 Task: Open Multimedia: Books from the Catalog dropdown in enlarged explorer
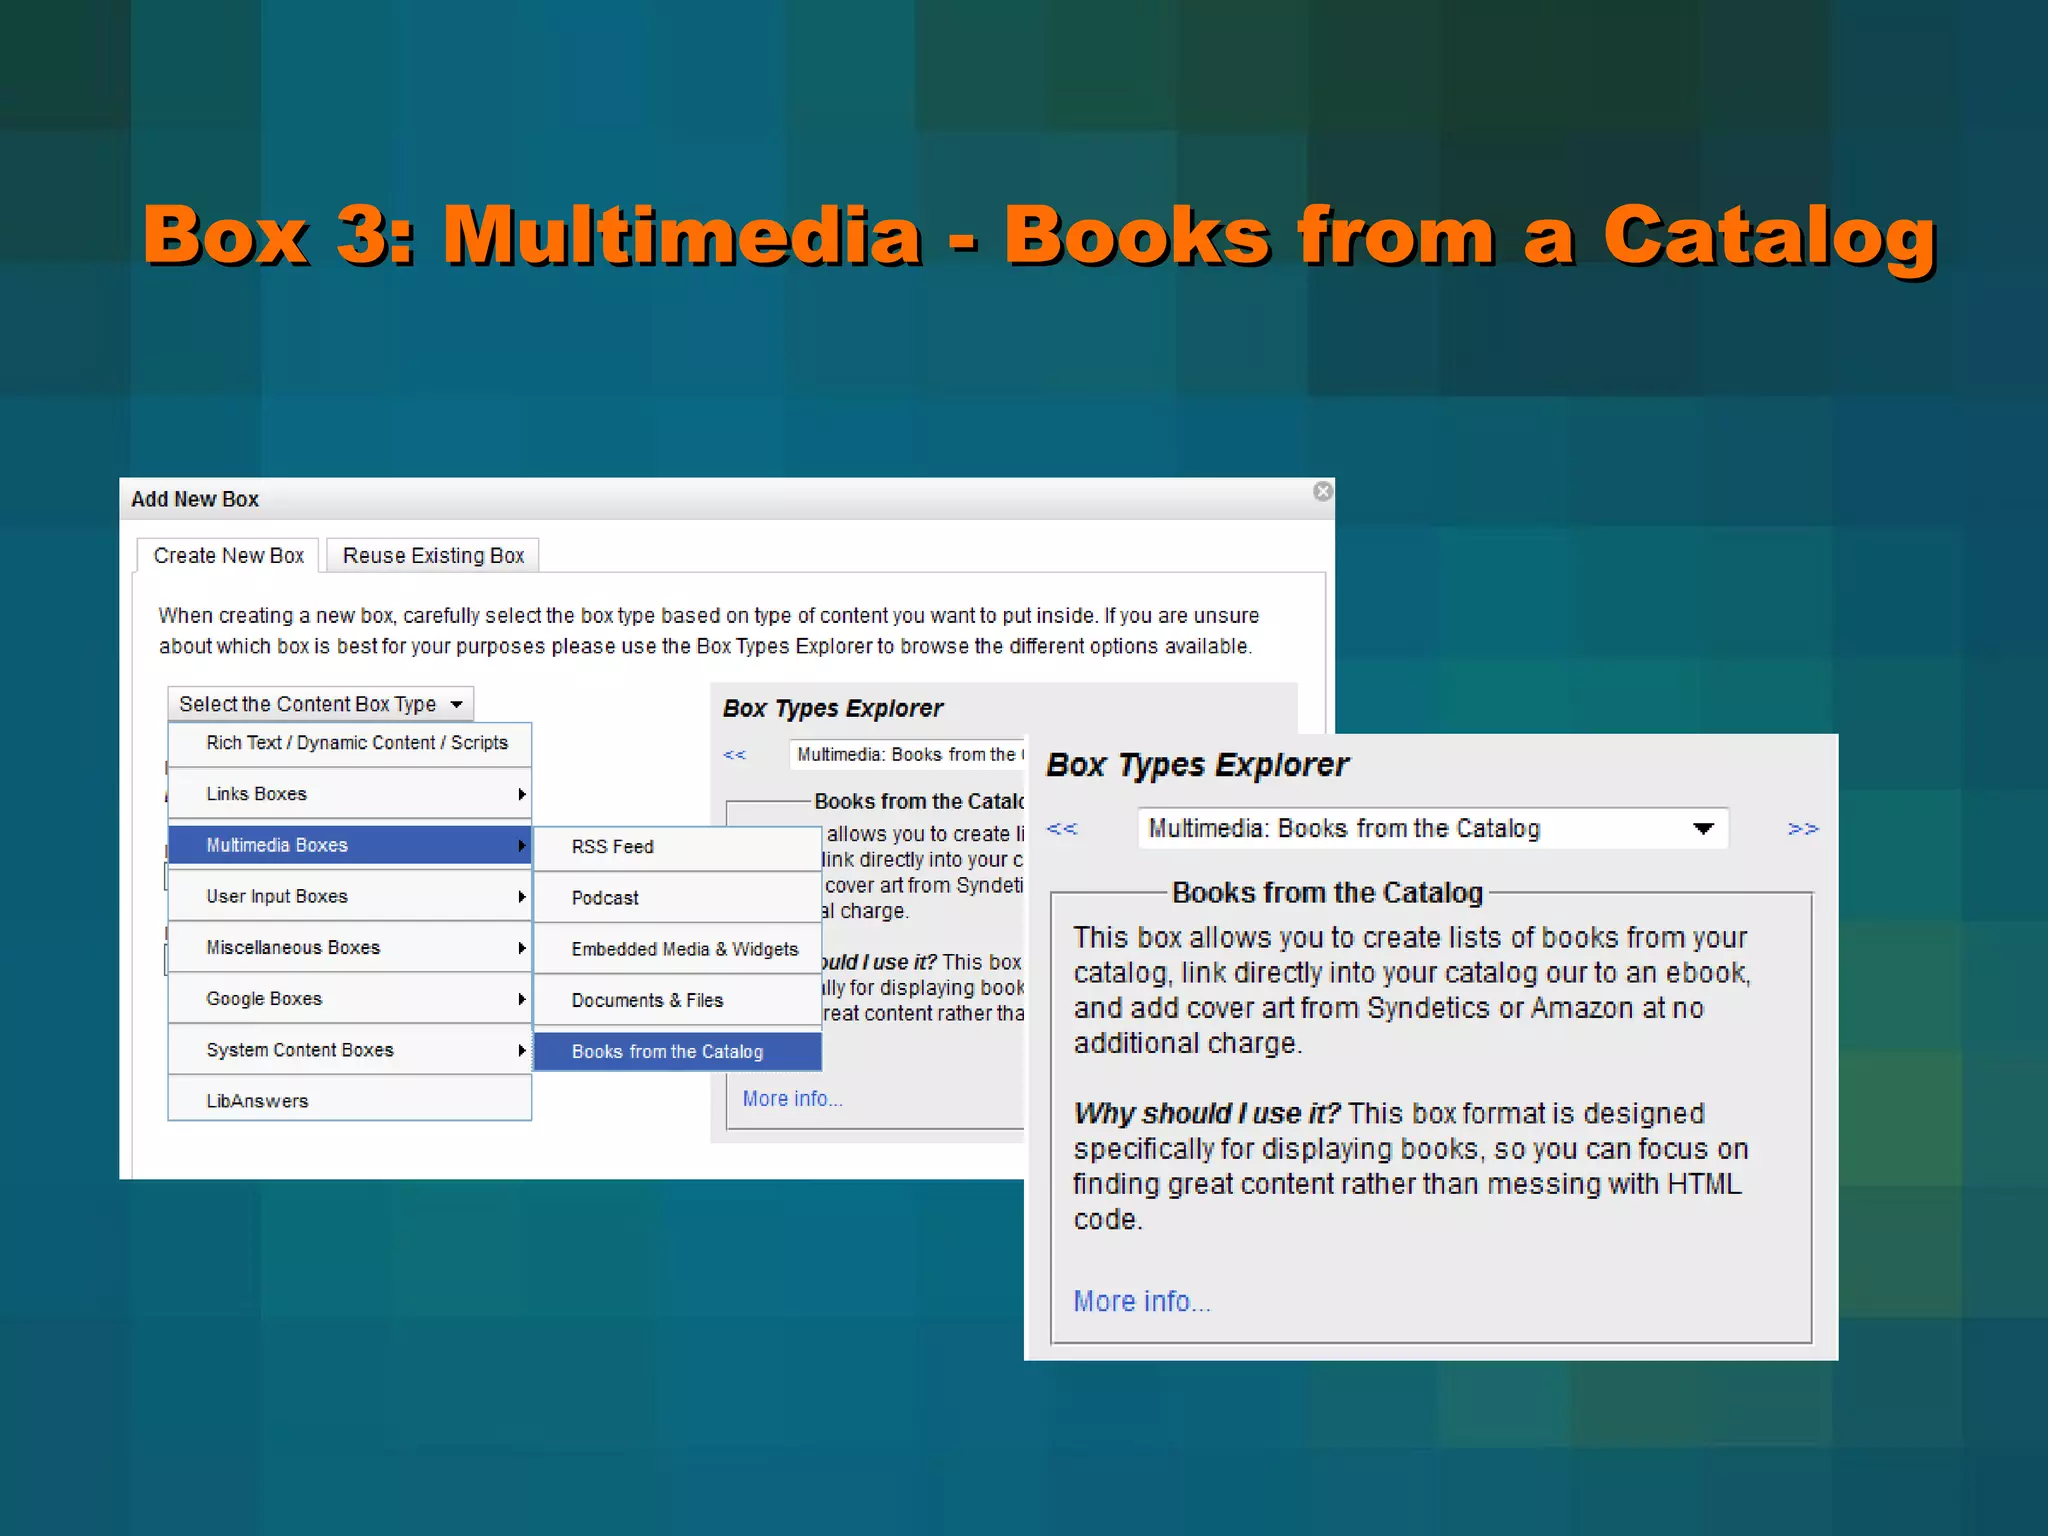point(1433,828)
